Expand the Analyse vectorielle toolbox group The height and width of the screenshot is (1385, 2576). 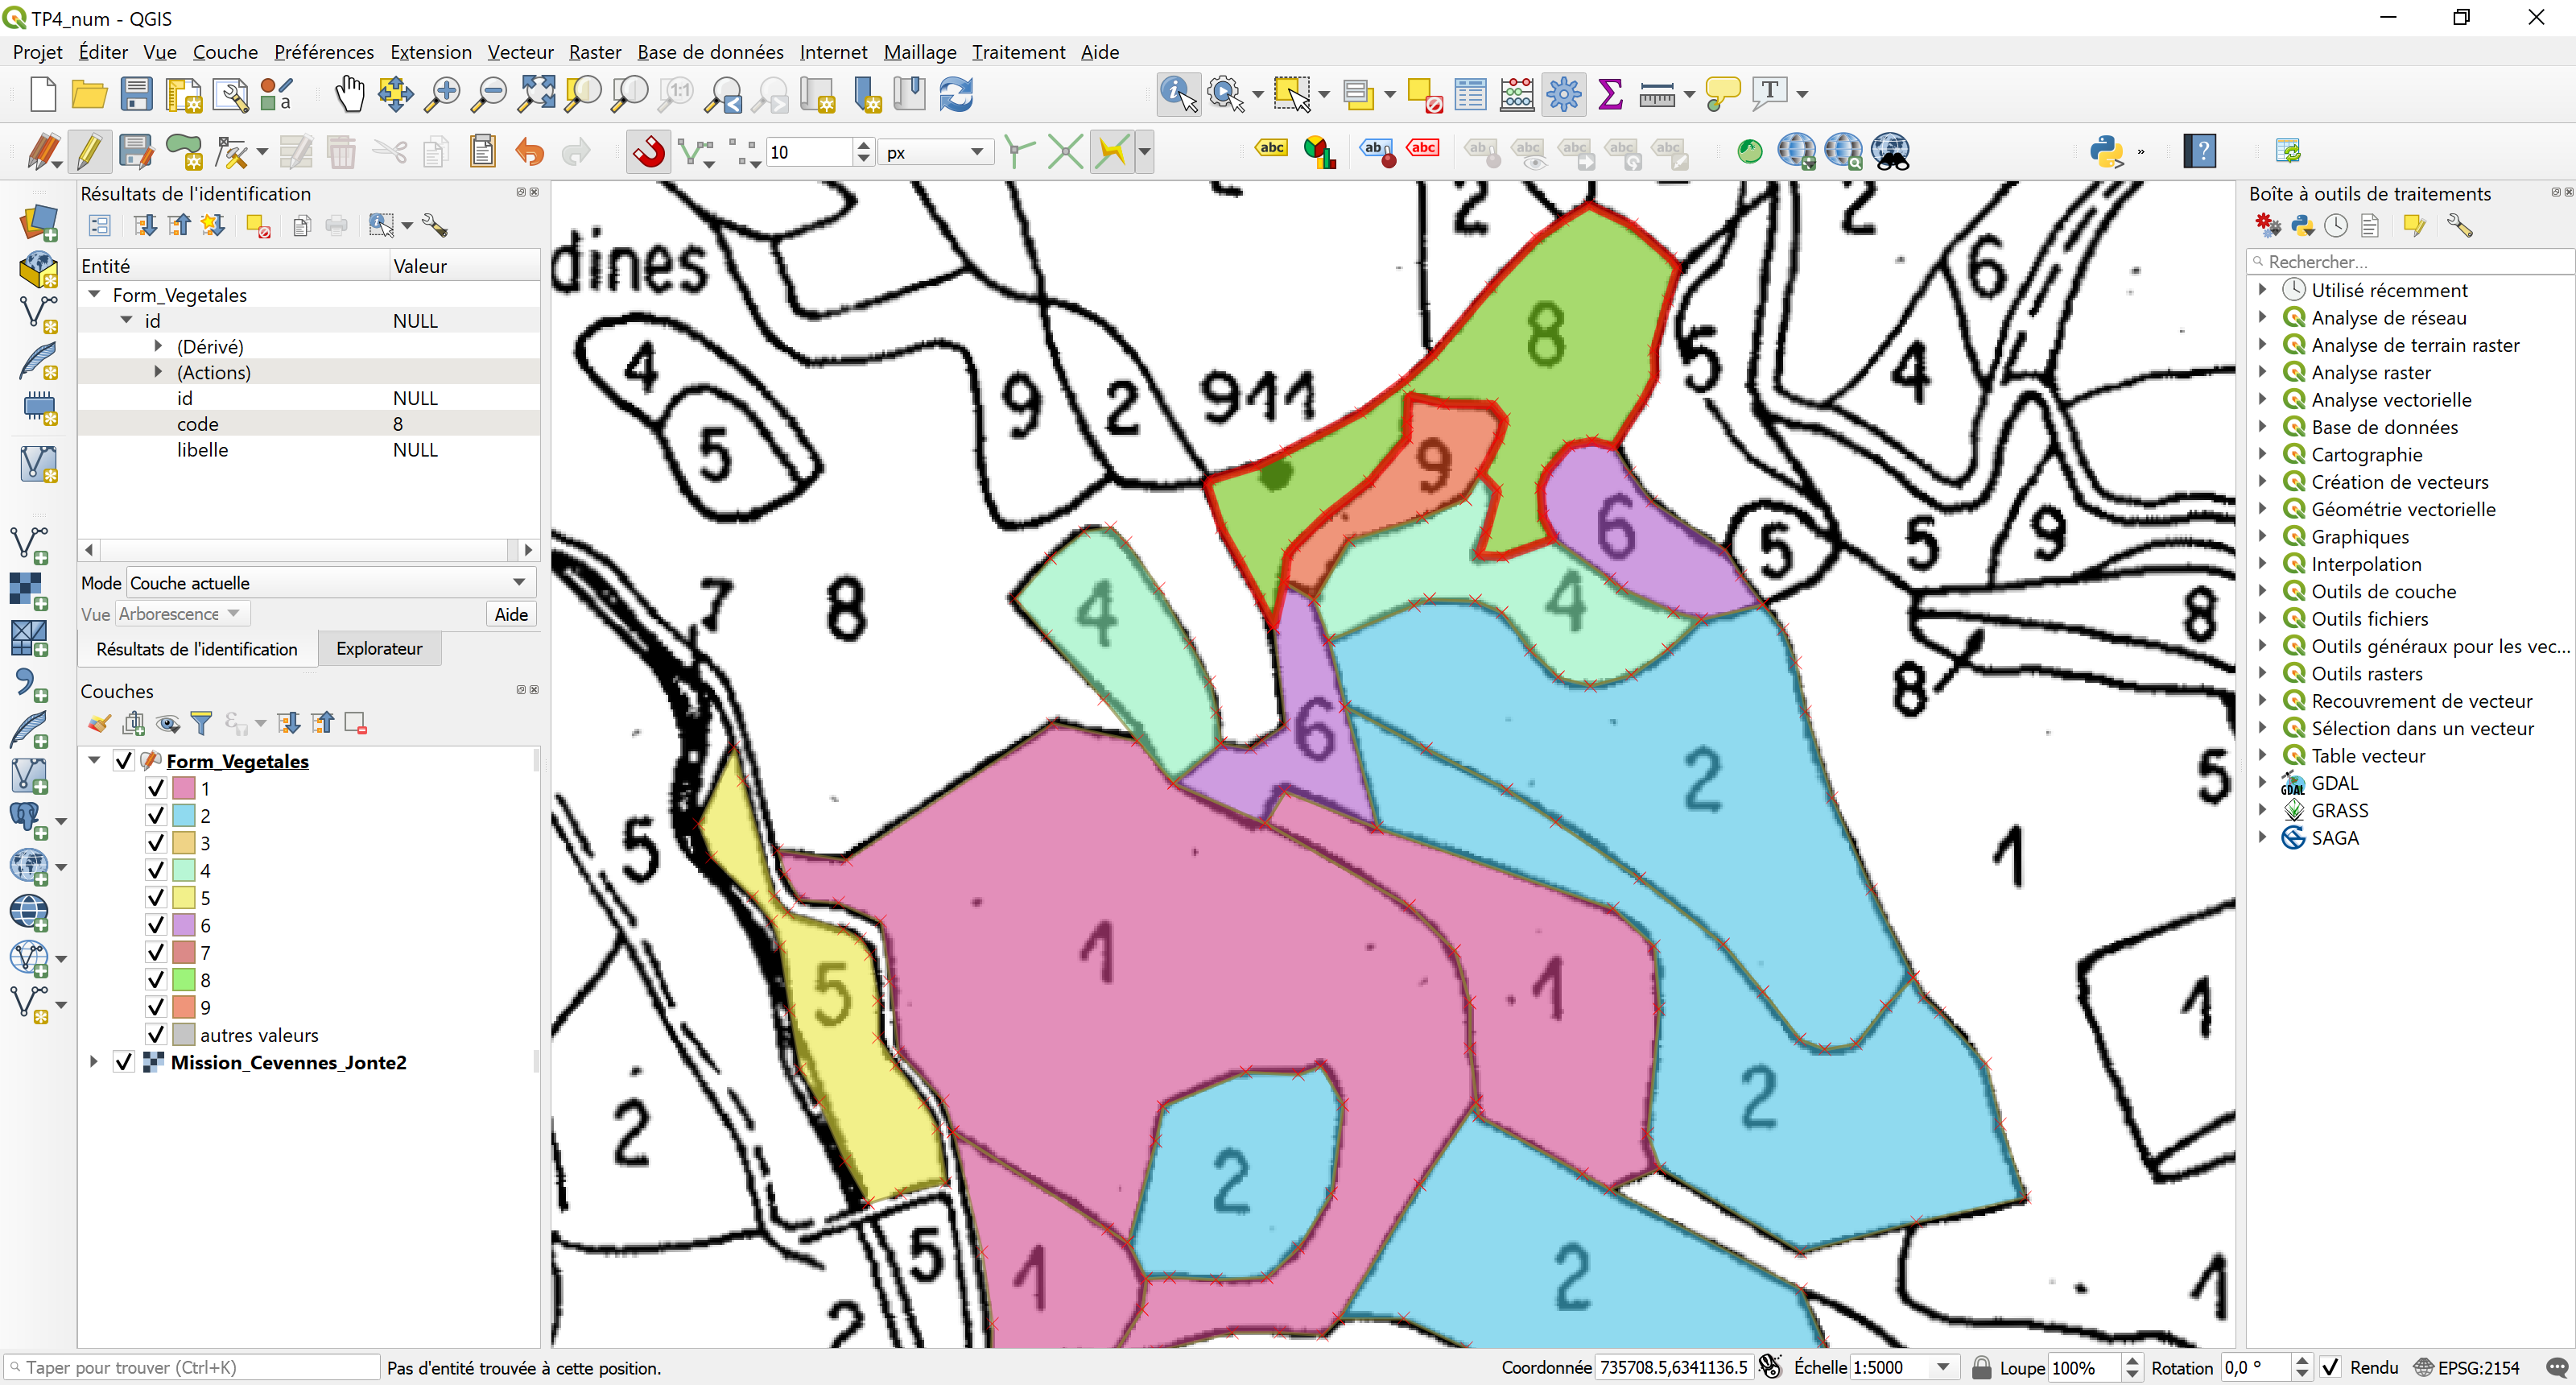tap(2263, 400)
